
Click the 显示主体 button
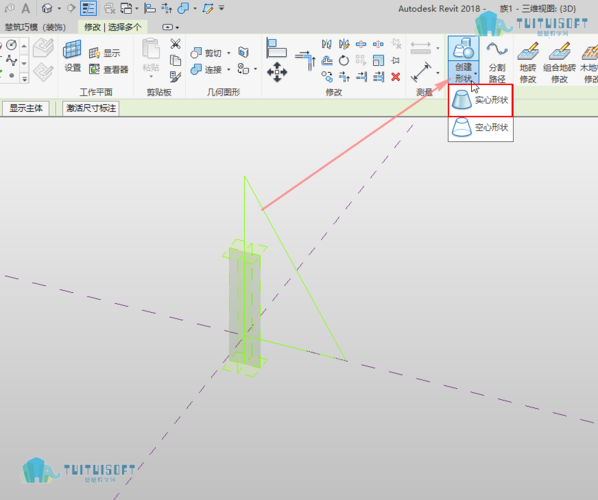[x=26, y=108]
